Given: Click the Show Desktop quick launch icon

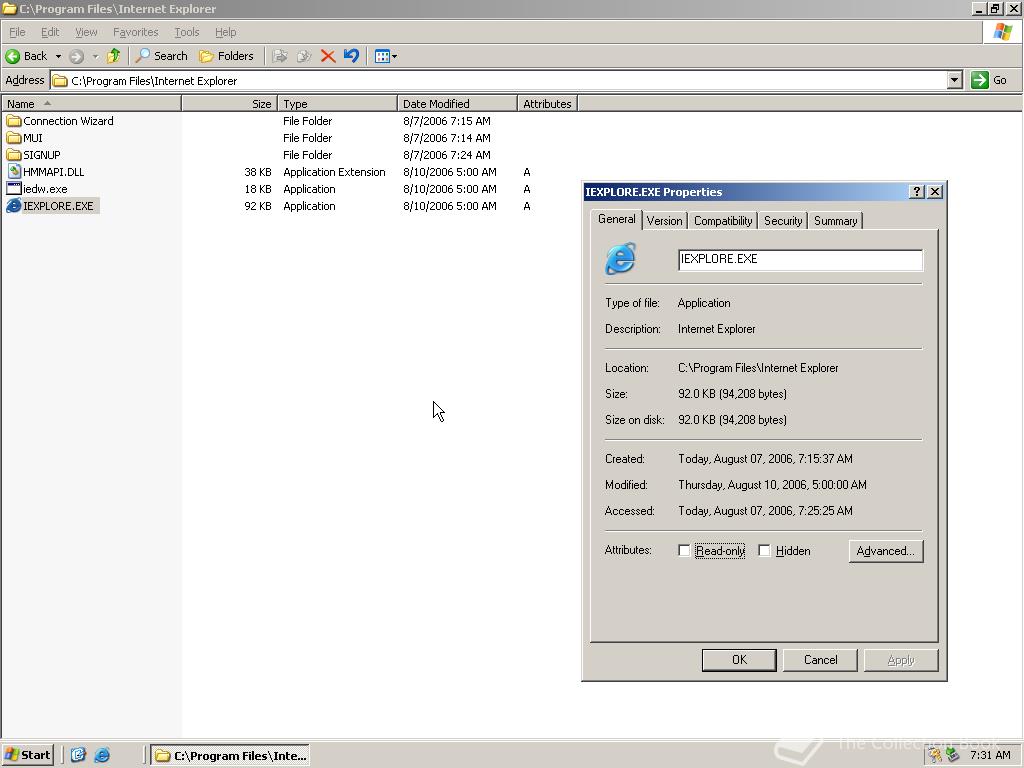Looking at the screenshot, I should [x=78, y=755].
